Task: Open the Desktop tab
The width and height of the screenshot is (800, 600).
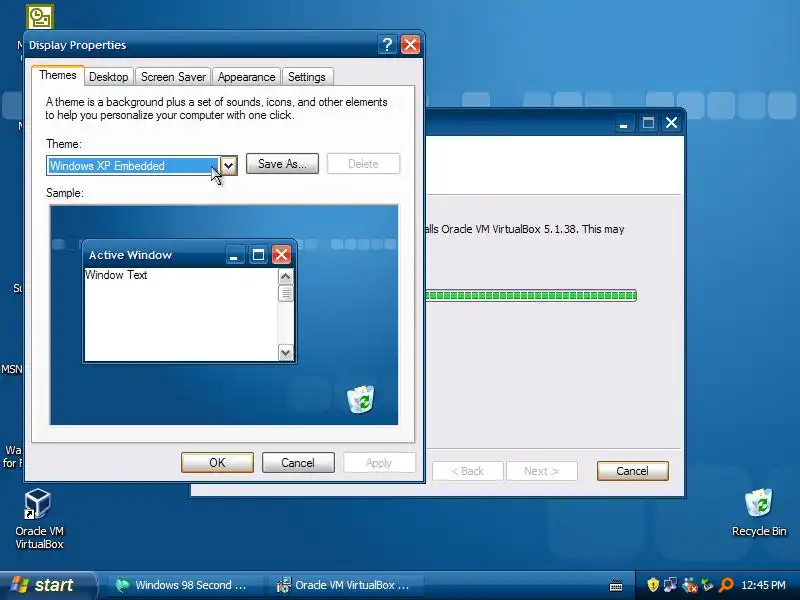Action: (108, 77)
